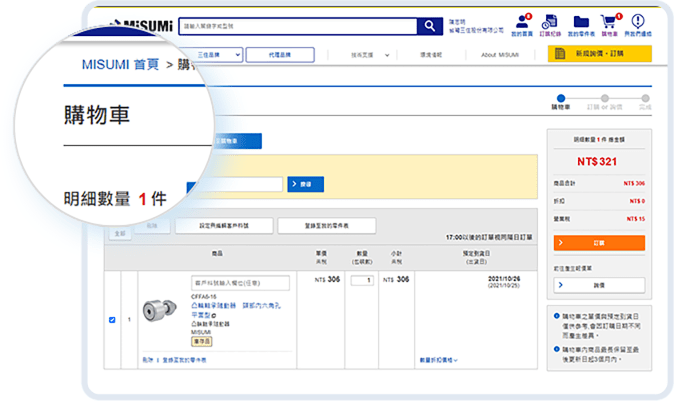Image resolution: width=674 pixels, height=401 pixels.
Task: Click the quantity input field
Action: tap(362, 280)
